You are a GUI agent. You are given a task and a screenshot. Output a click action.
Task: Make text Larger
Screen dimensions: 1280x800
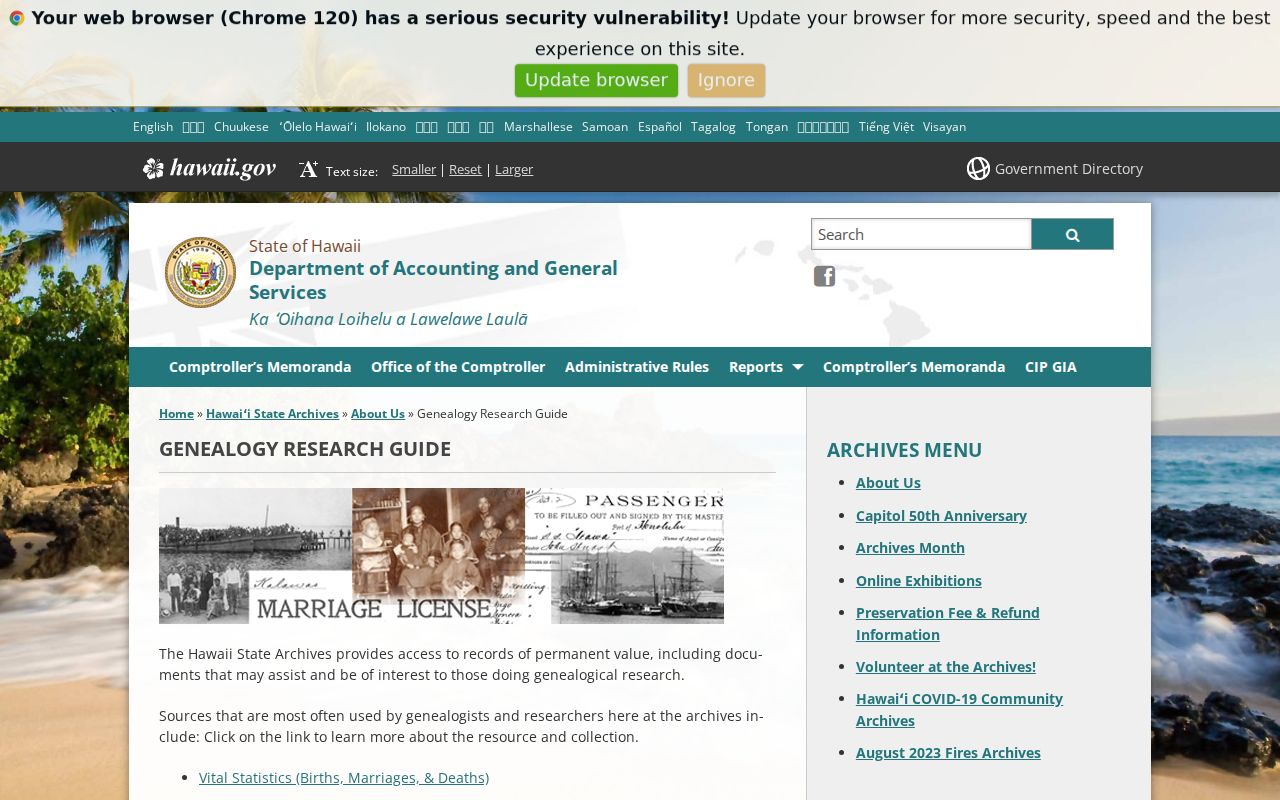[x=514, y=169]
